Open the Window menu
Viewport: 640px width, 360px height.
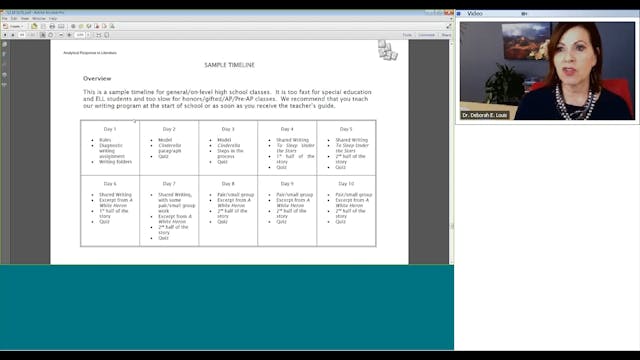pos(39,19)
